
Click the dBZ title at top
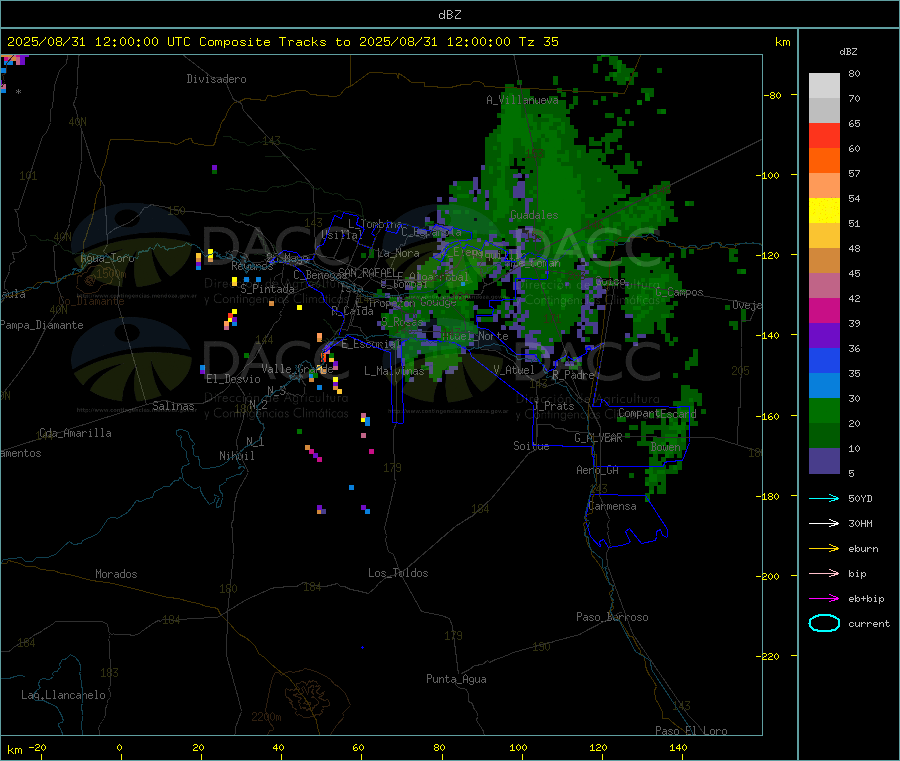[449, 15]
